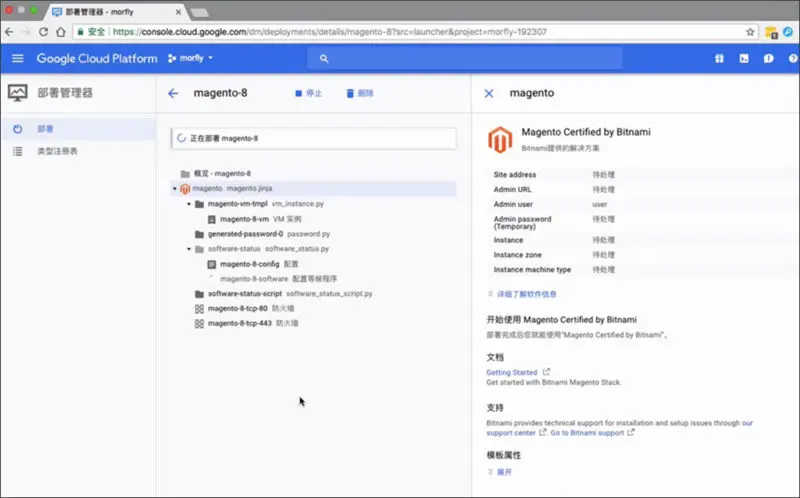The image size is (800, 498).
Task: Click the yellow browser extension icon
Action: (771, 32)
